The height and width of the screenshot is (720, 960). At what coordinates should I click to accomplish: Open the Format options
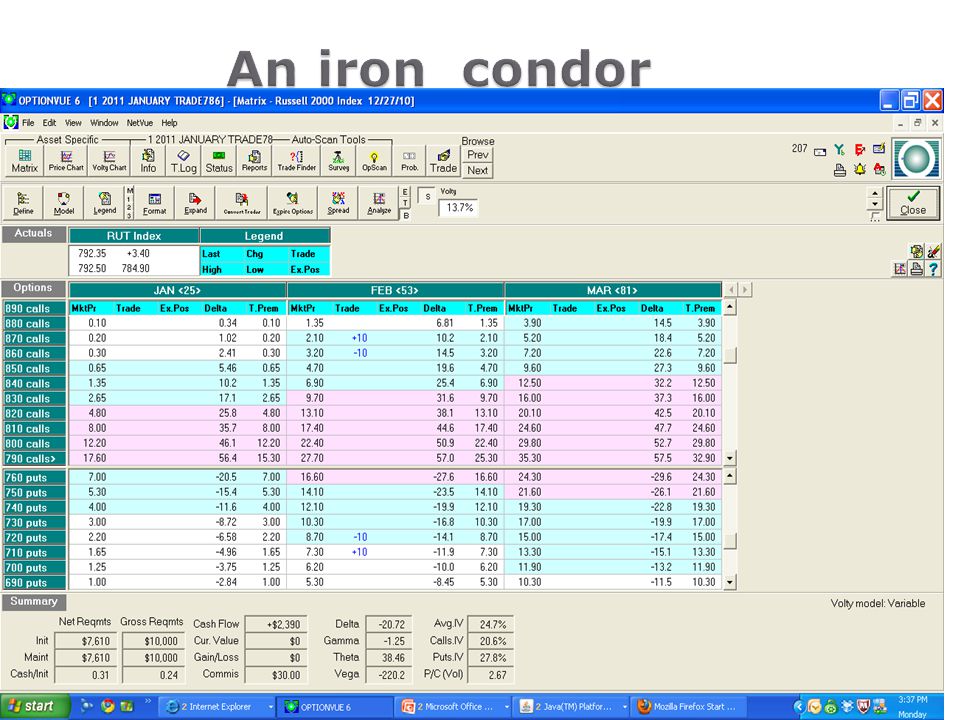coord(154,204)
